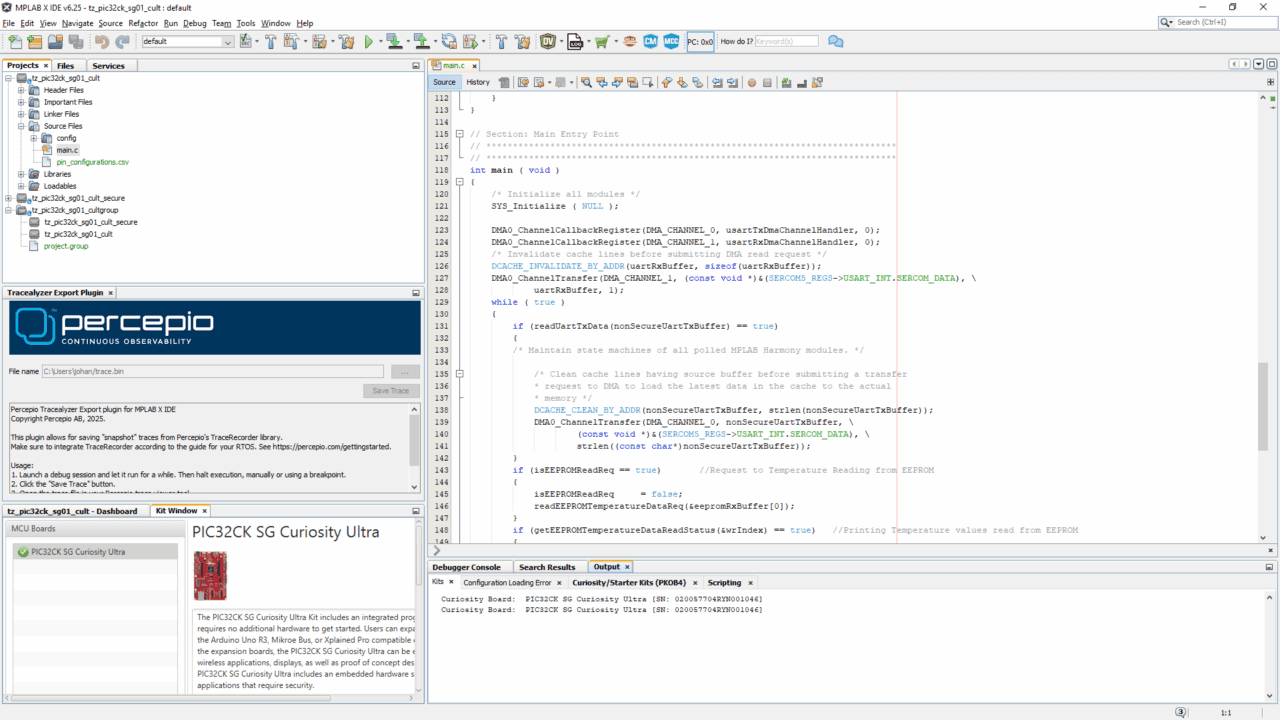Run the main project with green arrow
Viewport: 1280px width, 720px height.
click(368, 41)
